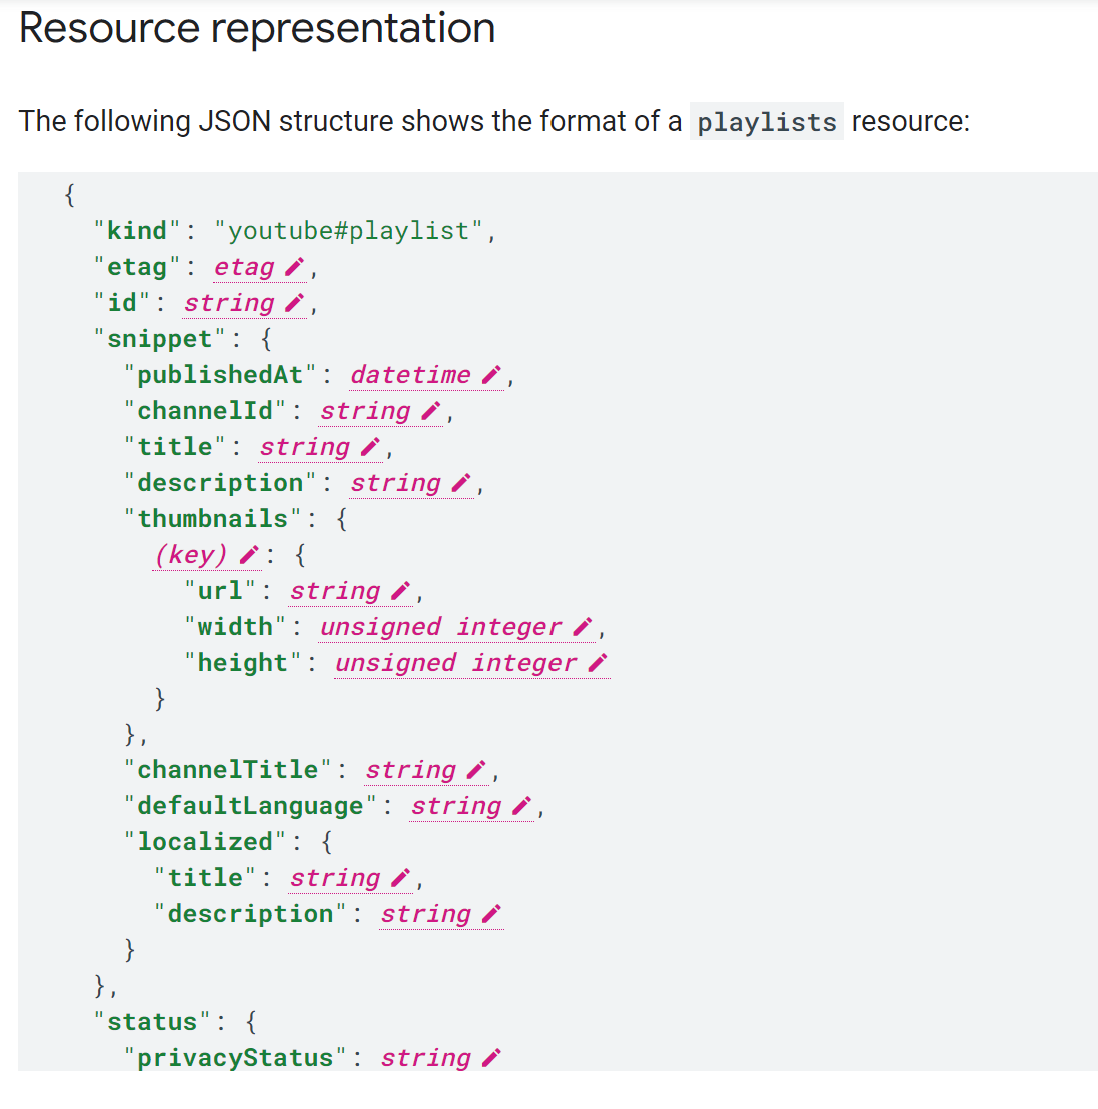Open the etag value link
This screenshot has width=1098, height=1109.
tap(244, 267)
